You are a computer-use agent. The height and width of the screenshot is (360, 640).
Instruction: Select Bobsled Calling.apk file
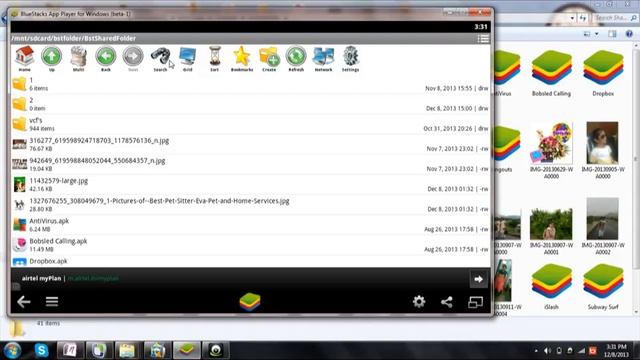click(250, 245)
